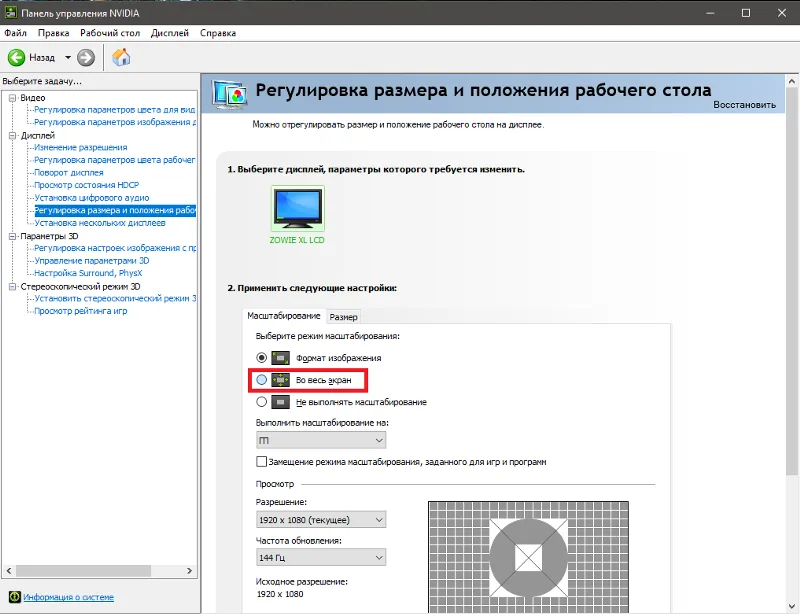Open the Home page house icon
Viewport: 800px width, 614px height.
click(121, 57)
